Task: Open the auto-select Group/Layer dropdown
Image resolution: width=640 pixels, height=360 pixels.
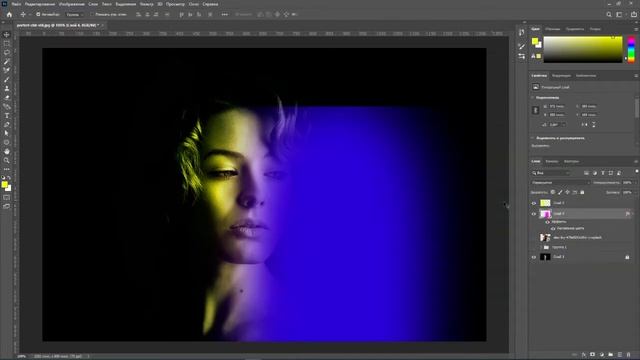Action: [75, 14]
